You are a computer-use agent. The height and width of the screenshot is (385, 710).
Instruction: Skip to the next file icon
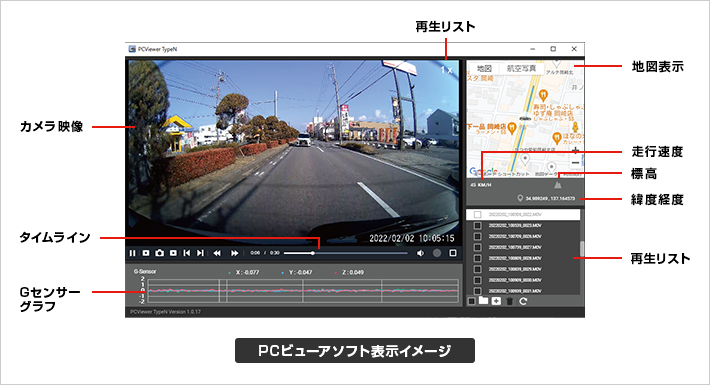coord(200,253)
